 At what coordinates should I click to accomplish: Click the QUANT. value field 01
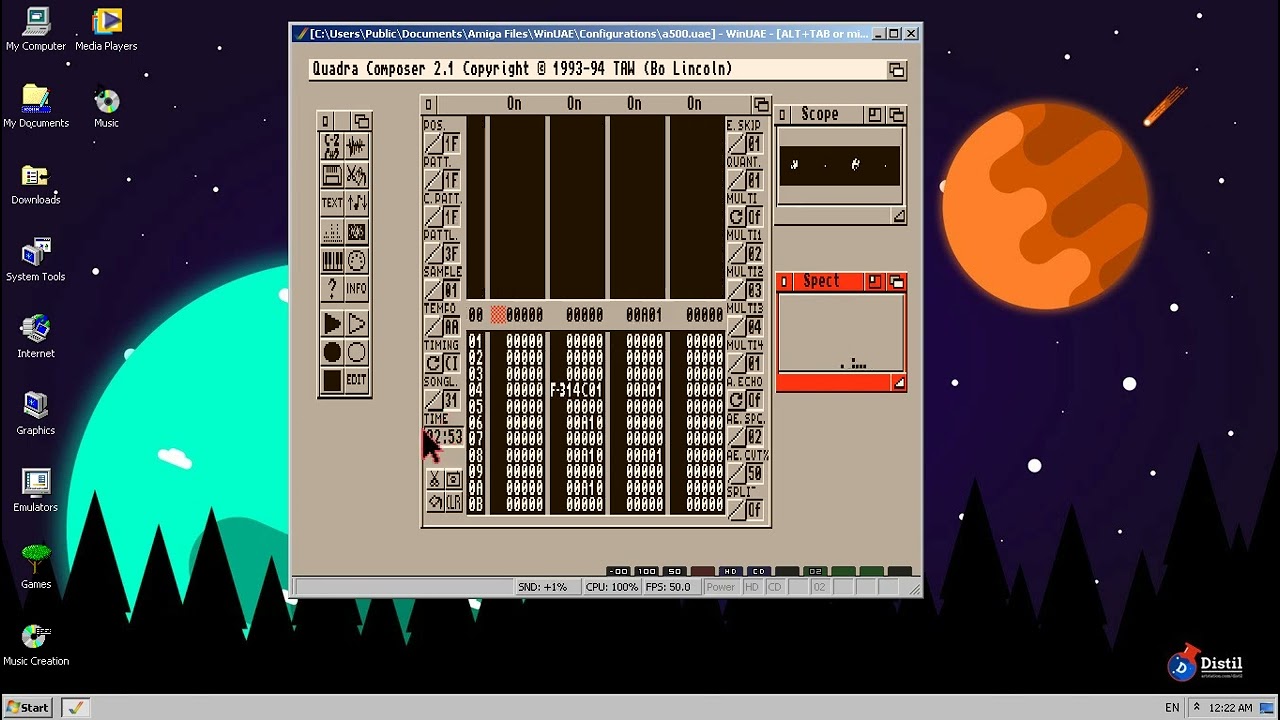point(754,181)
